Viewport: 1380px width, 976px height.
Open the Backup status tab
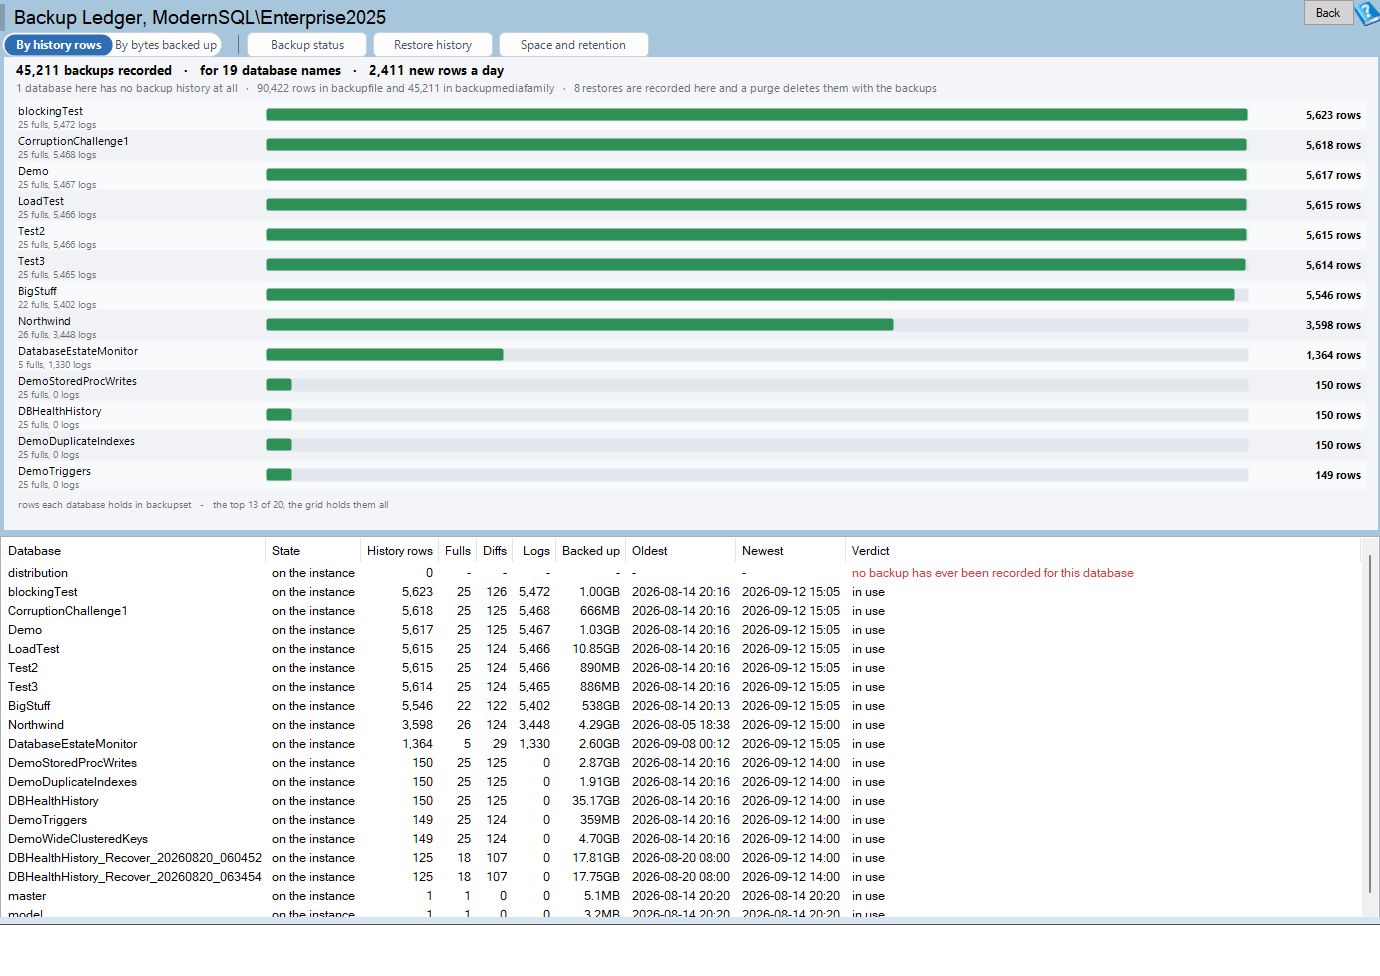point(307,45)
